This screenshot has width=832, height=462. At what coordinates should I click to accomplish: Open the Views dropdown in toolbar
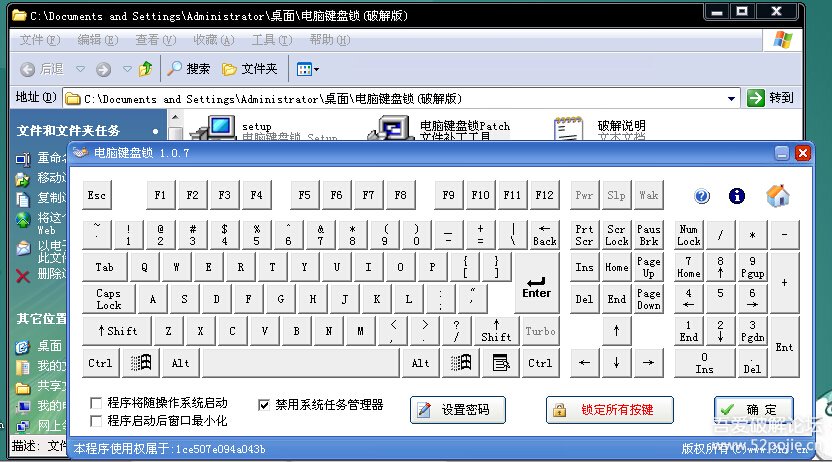307,69
